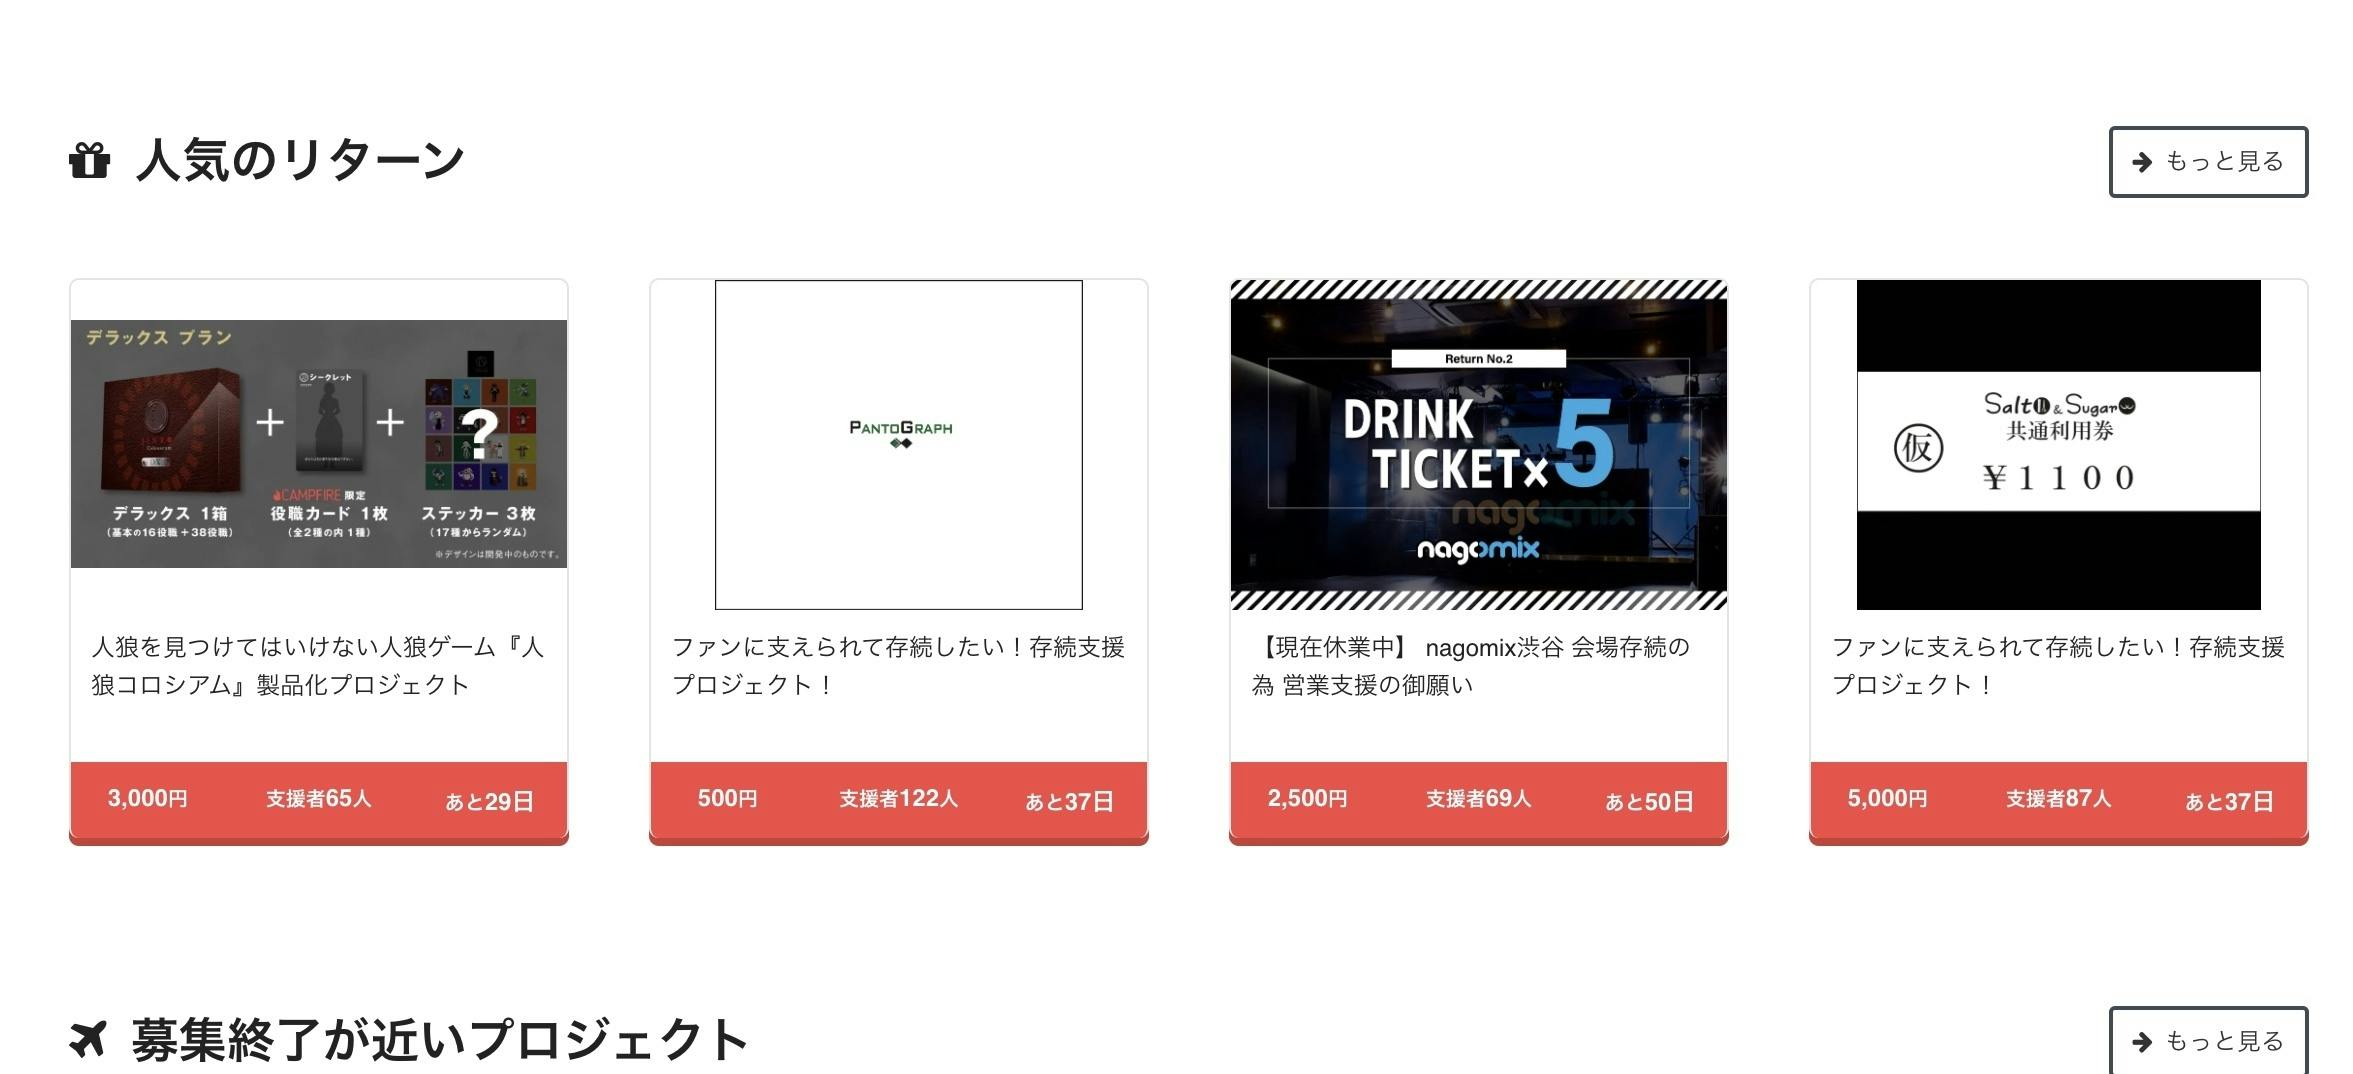
Task: Click the 募集終了が近いプロジェクト section heading
Action: pos(440,1040)
